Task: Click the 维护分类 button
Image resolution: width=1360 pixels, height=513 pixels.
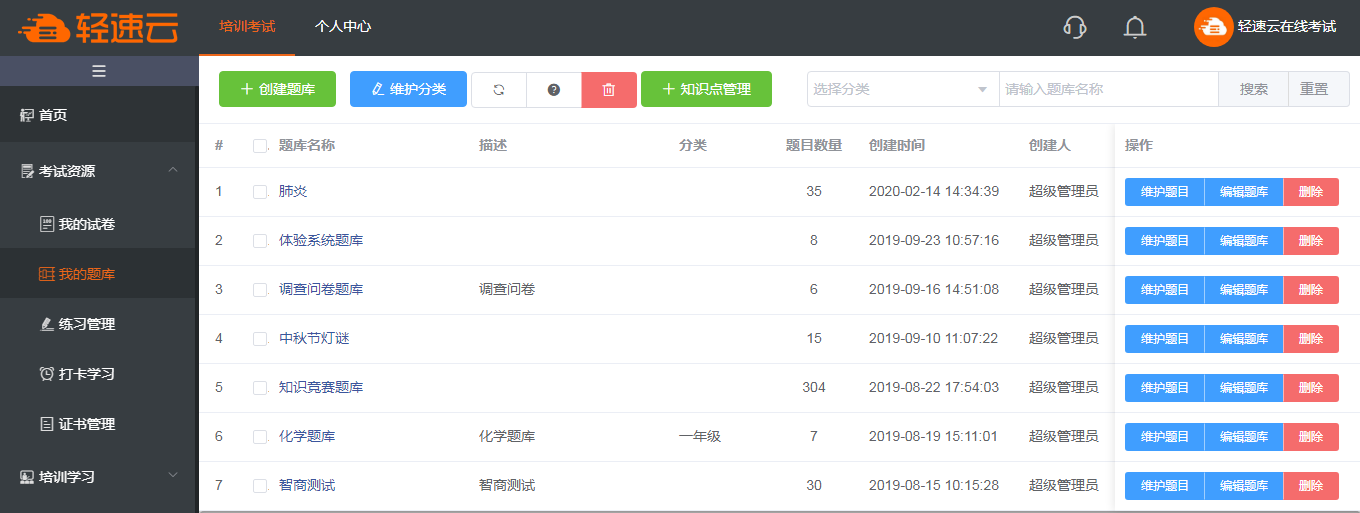Action: [x=408, y=89]
